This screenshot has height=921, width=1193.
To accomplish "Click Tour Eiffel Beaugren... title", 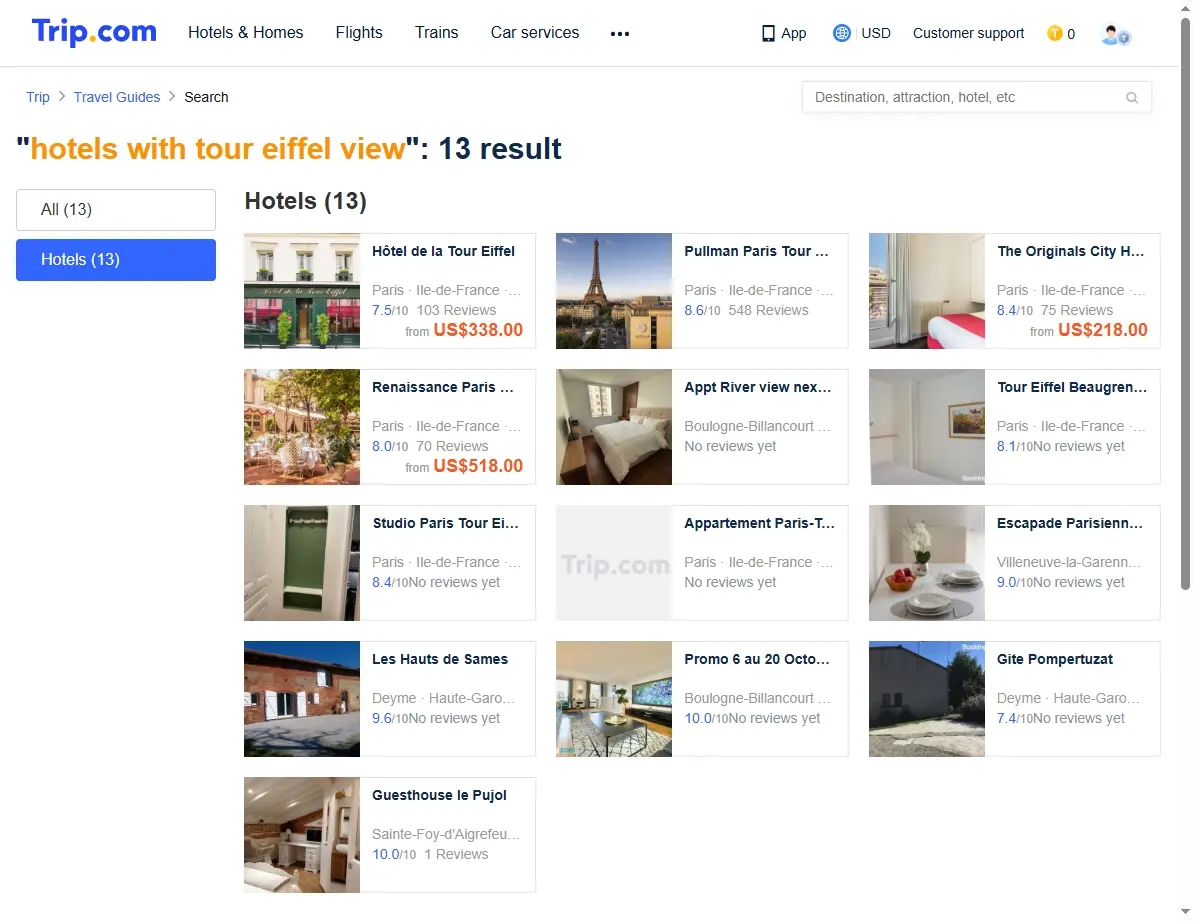I will [1071, 388].
